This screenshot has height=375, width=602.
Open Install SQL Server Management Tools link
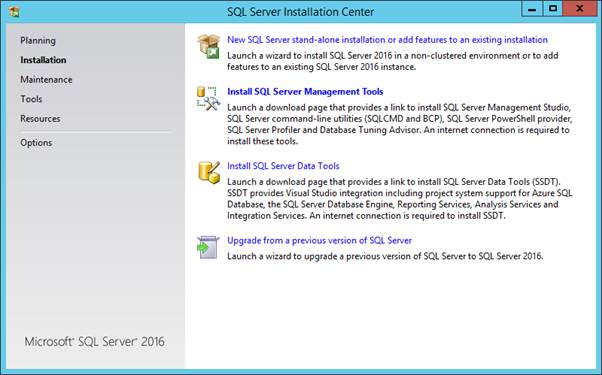(305, 91)
